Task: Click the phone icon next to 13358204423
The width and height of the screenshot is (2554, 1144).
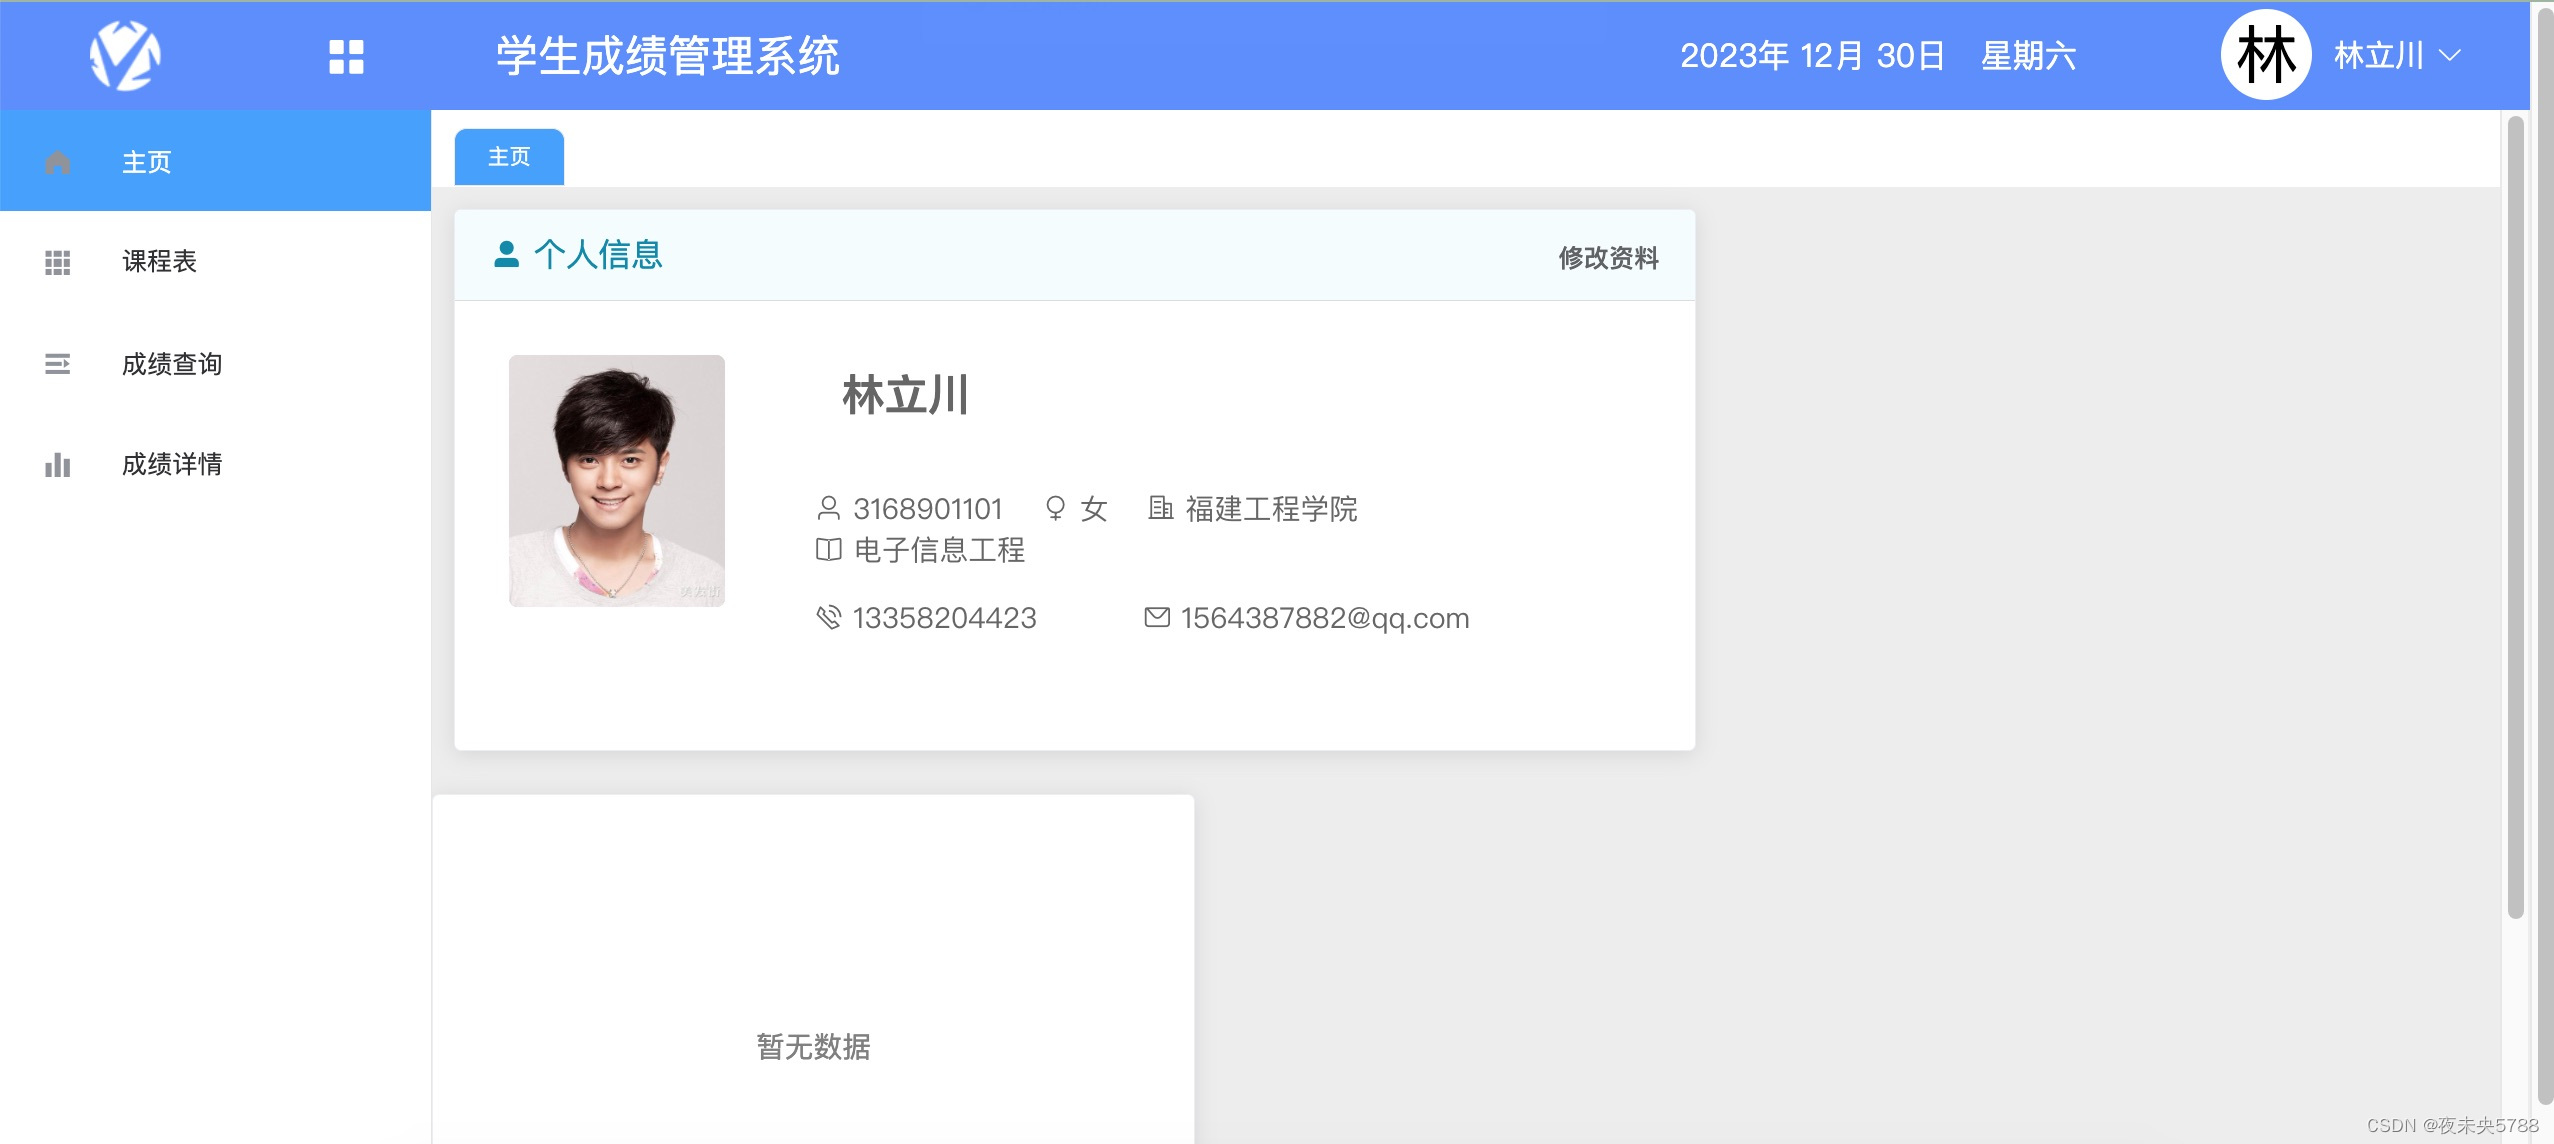Action: coord(828,617)
